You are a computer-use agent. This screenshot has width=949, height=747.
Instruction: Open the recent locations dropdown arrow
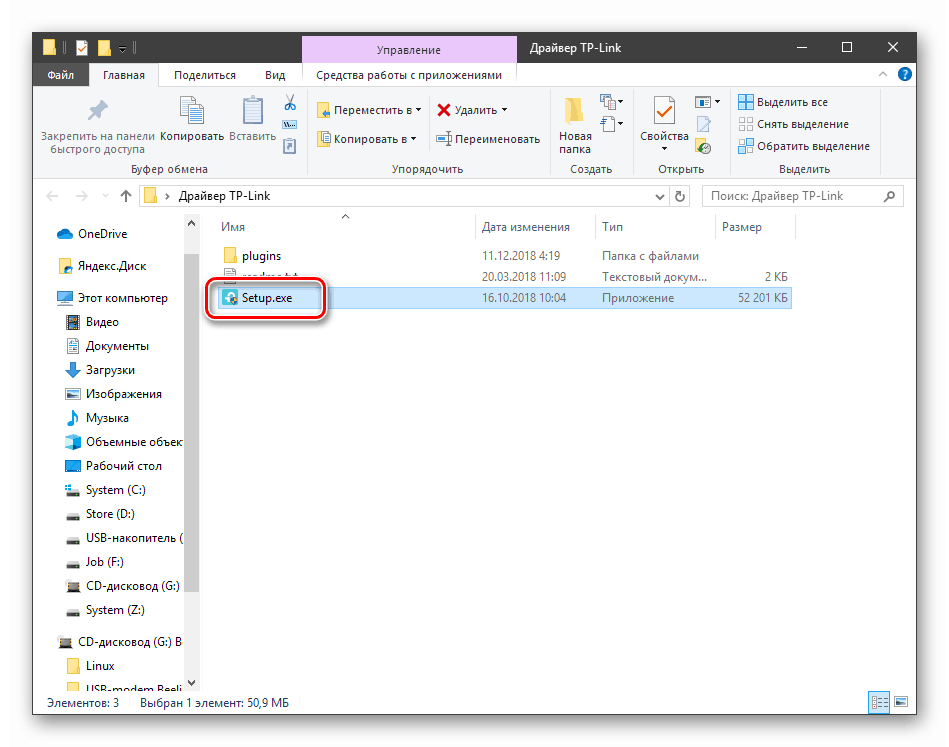(105, 196)
